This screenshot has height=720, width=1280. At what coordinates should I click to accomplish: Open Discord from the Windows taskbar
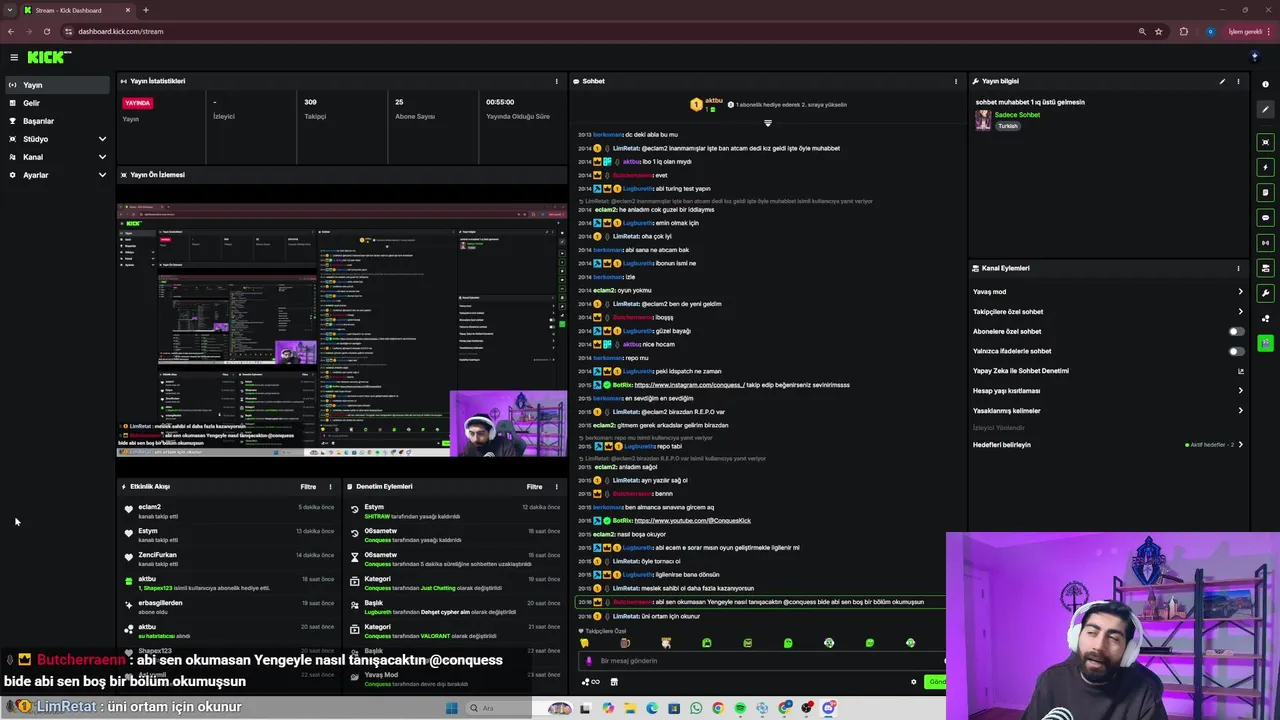829,708
